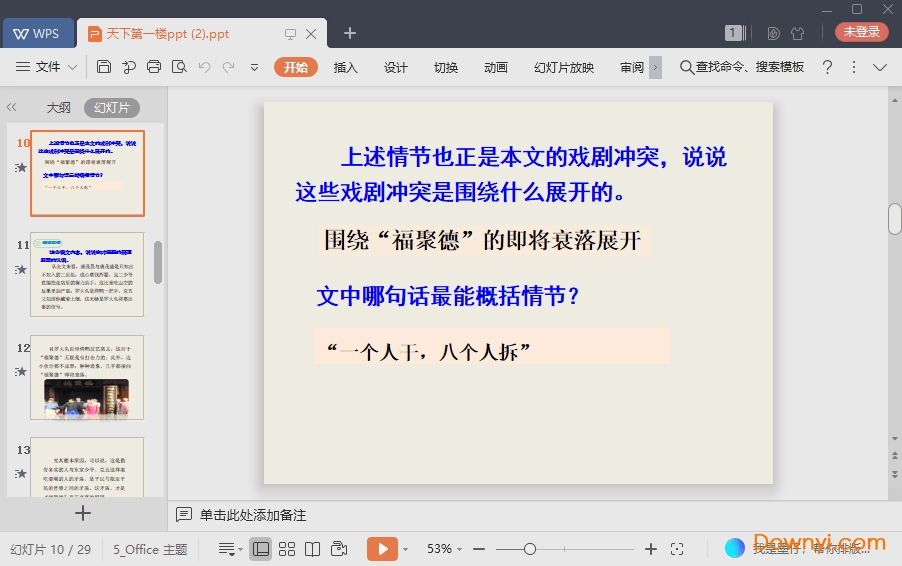Click the skin (shirt) icon in title bar
Screen dimensions: 902x566
(x=797, y=33)
